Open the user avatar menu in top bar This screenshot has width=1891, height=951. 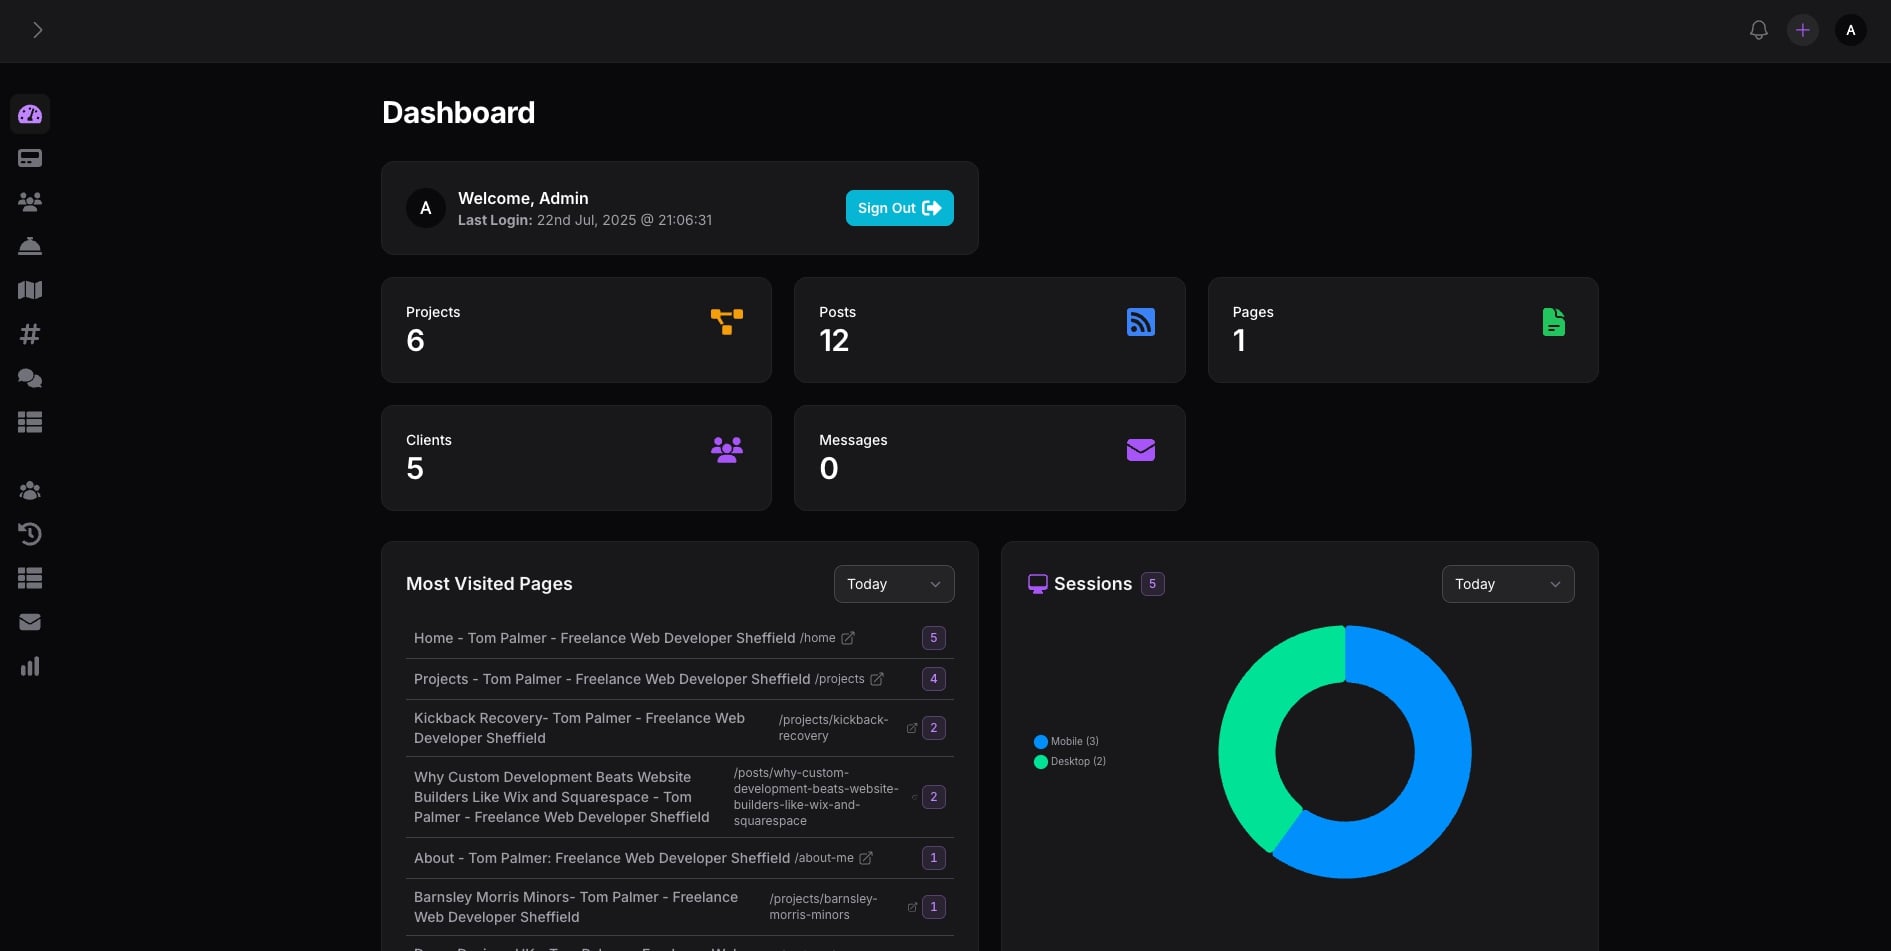1850,30
